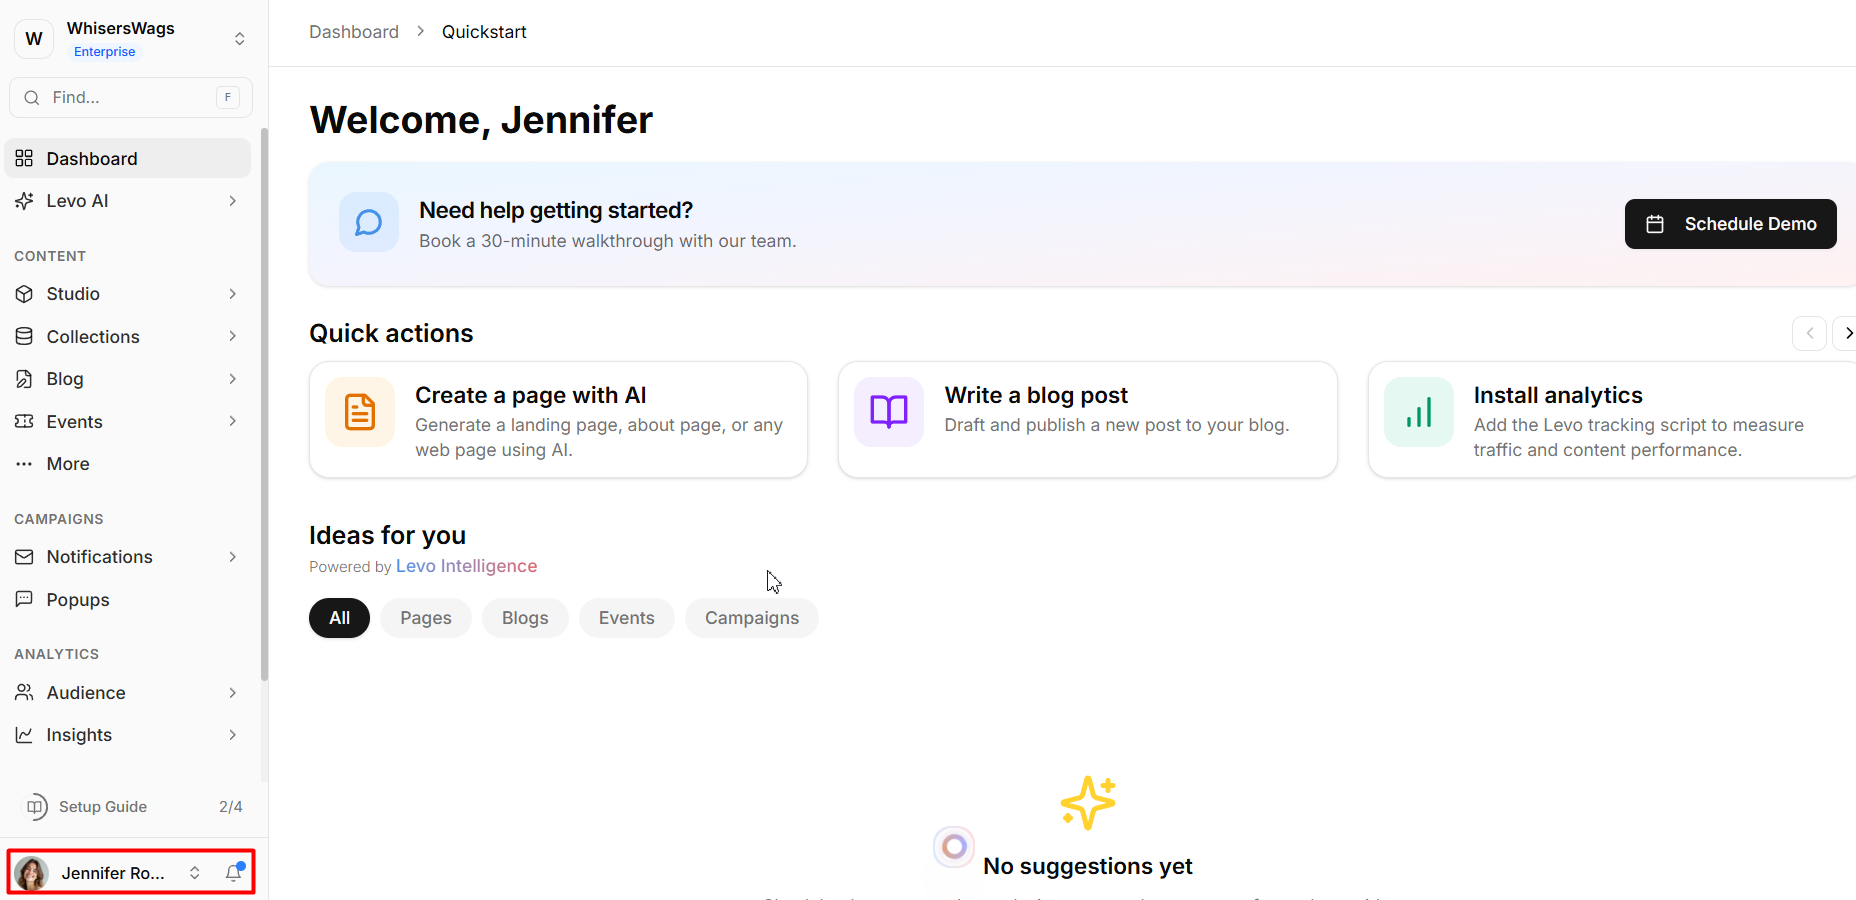Image resolution: width=1856 pixels, height=900 pixels.
Task: Click the Schedule Demo button
Action: click(1730, 224)
